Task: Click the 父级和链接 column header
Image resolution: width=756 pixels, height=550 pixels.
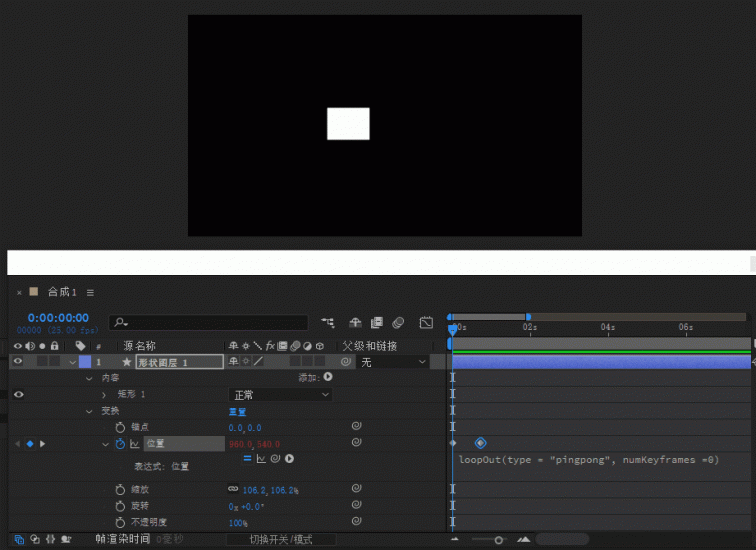Action: point(369,346)
